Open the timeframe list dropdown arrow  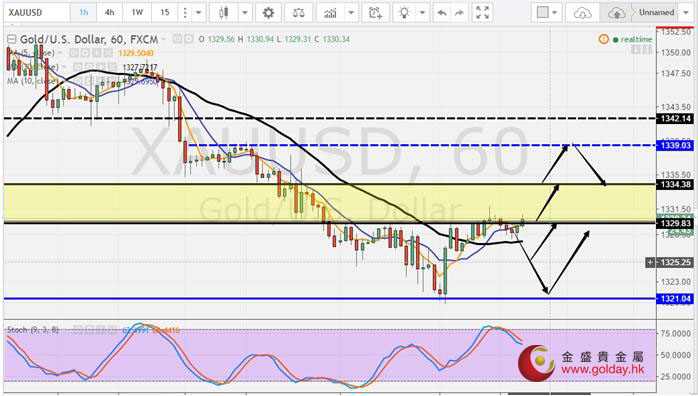pos(199,12)
